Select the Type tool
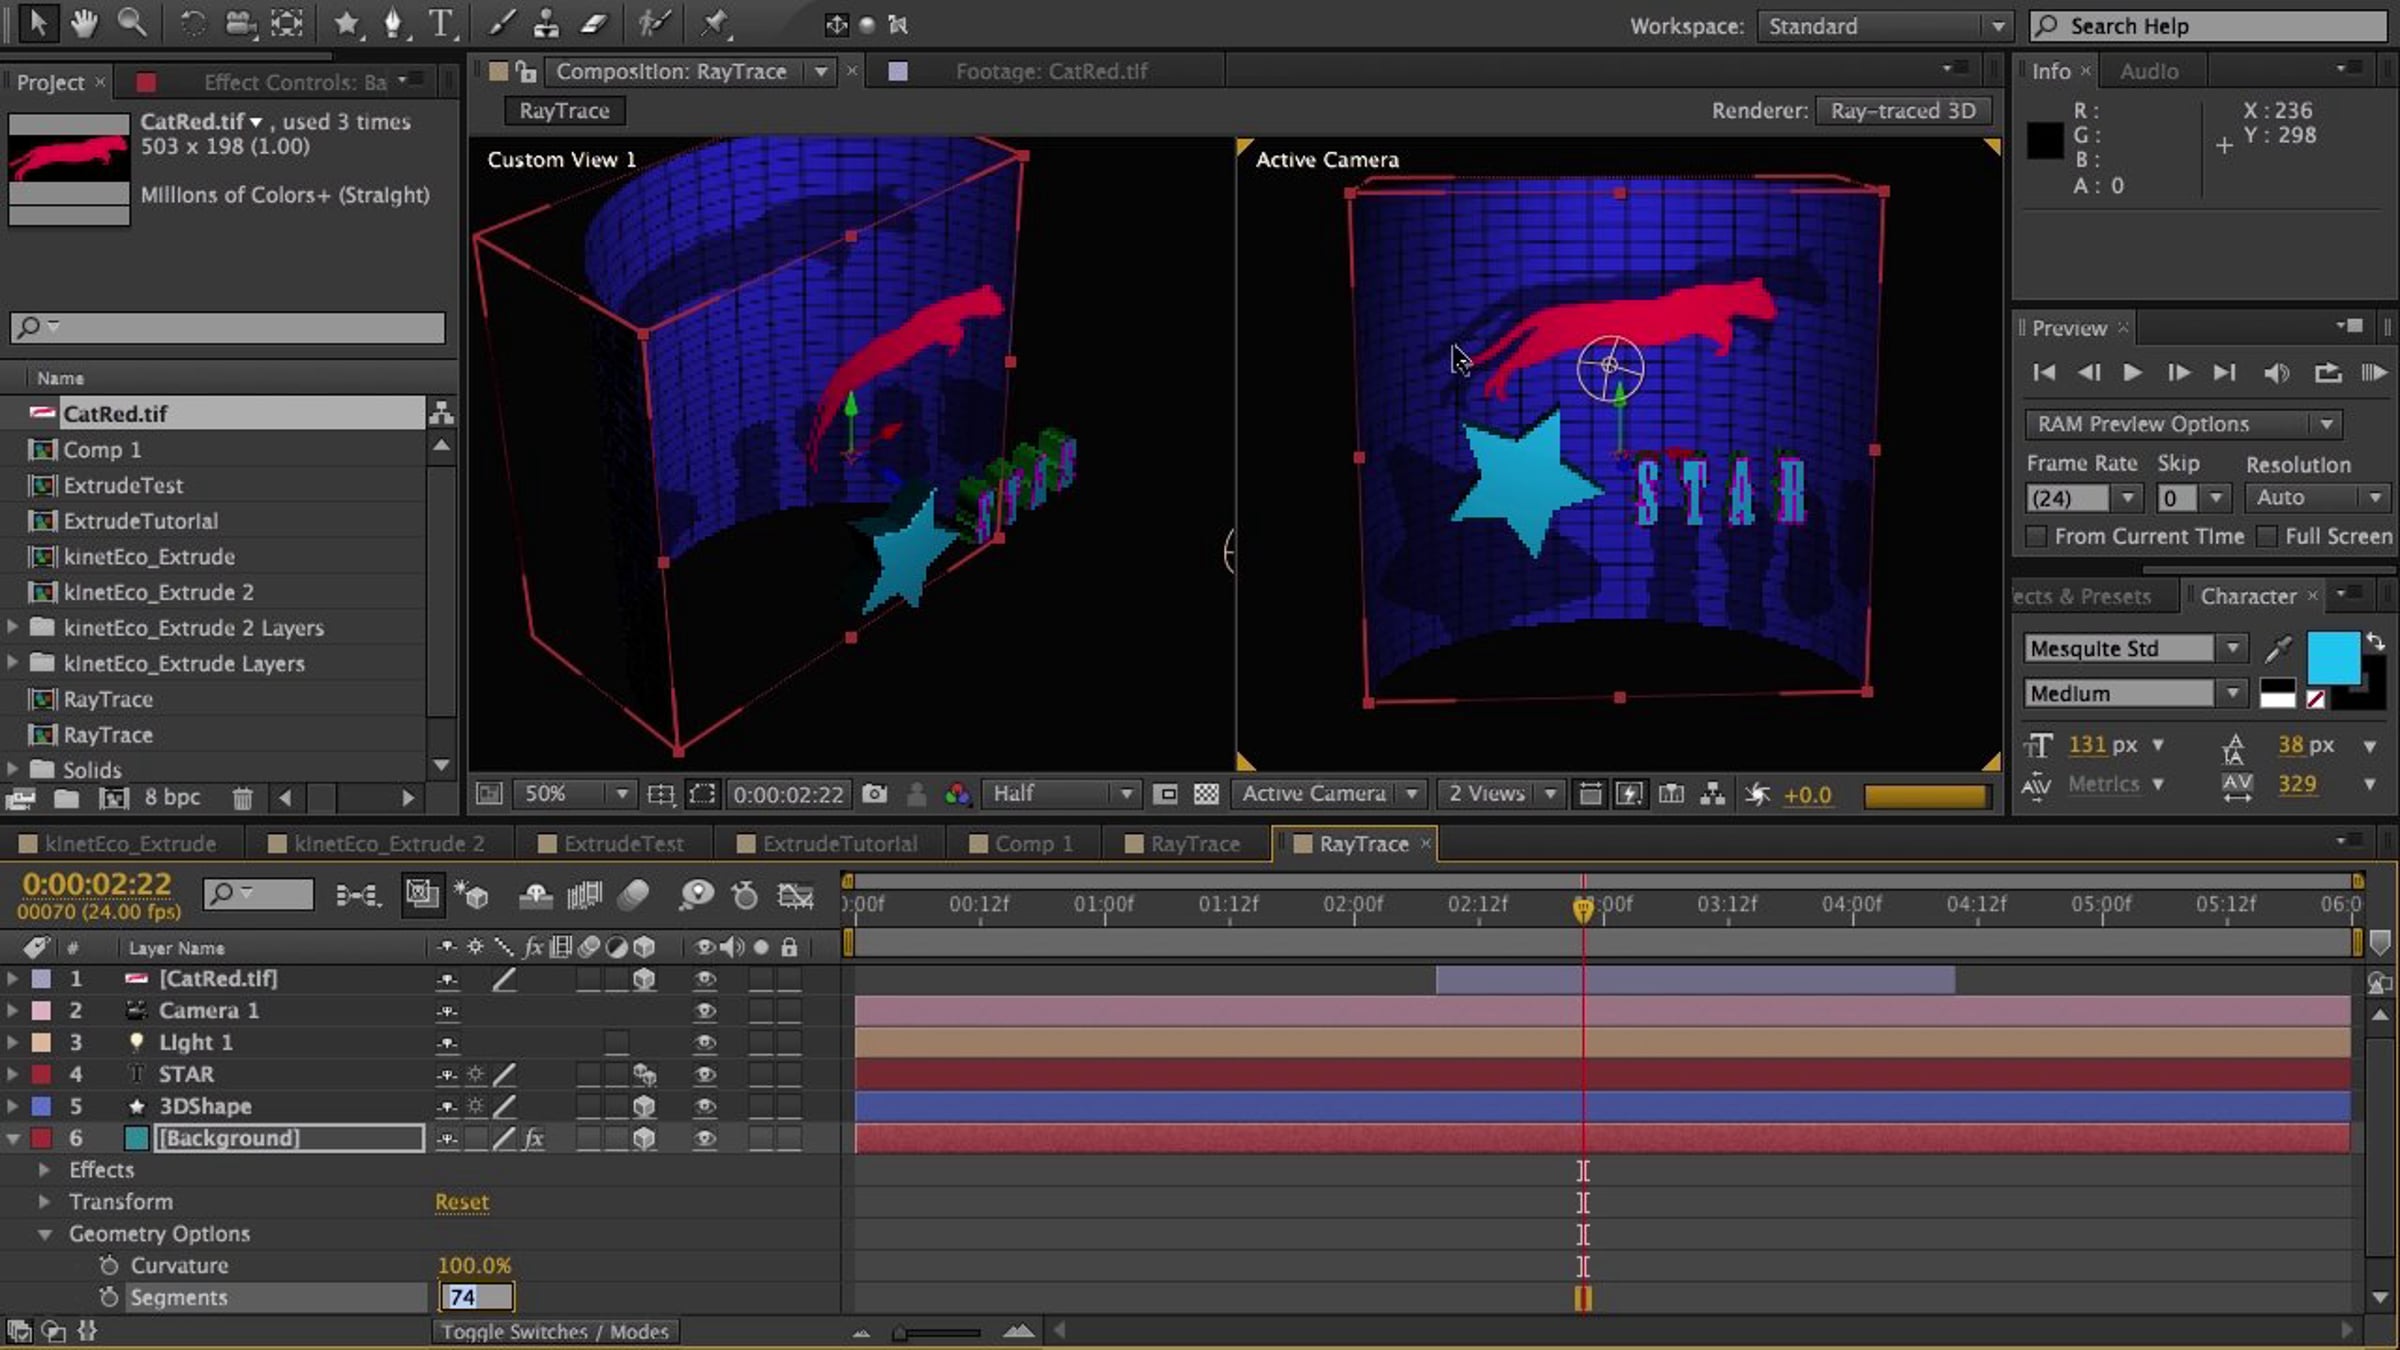 pos(440,24)
